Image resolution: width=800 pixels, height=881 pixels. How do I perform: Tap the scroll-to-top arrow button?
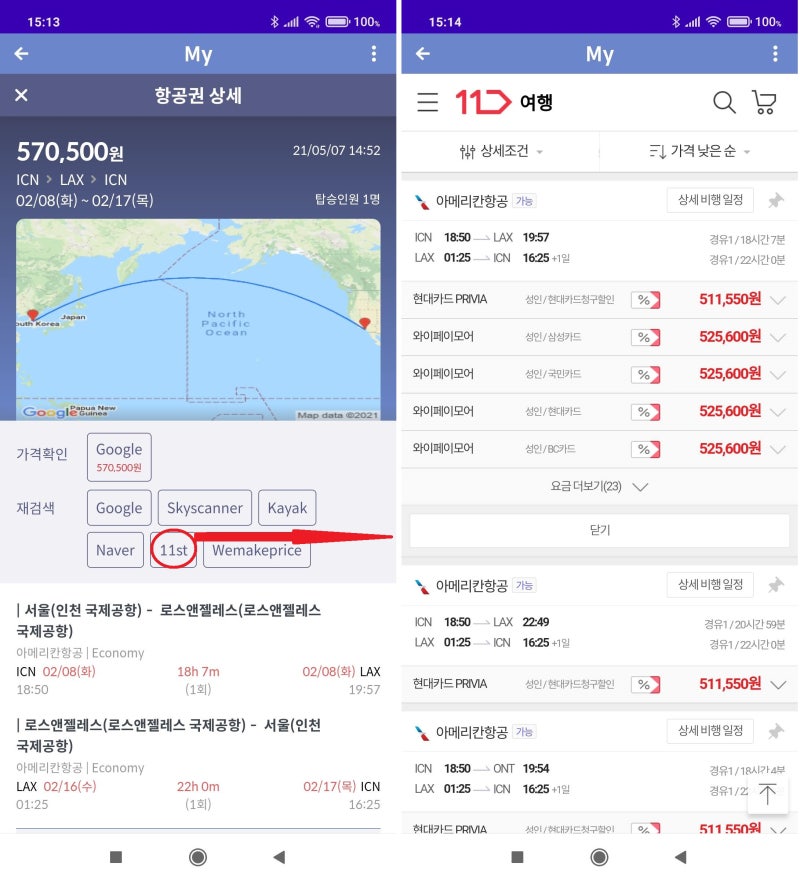coord(767,794)
